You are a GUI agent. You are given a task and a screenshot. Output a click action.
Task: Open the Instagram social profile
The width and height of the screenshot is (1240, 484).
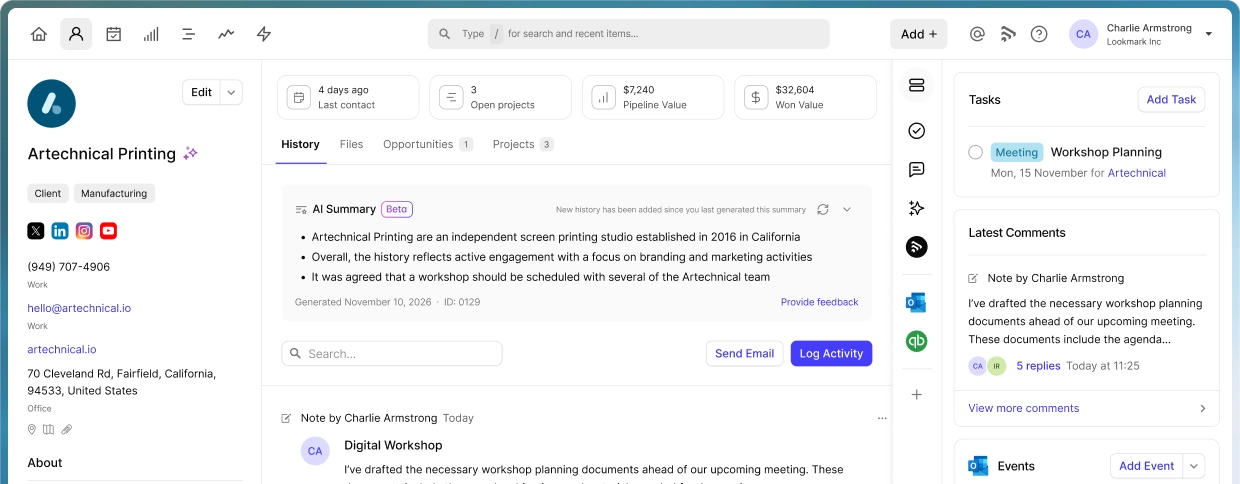point(84,231)
